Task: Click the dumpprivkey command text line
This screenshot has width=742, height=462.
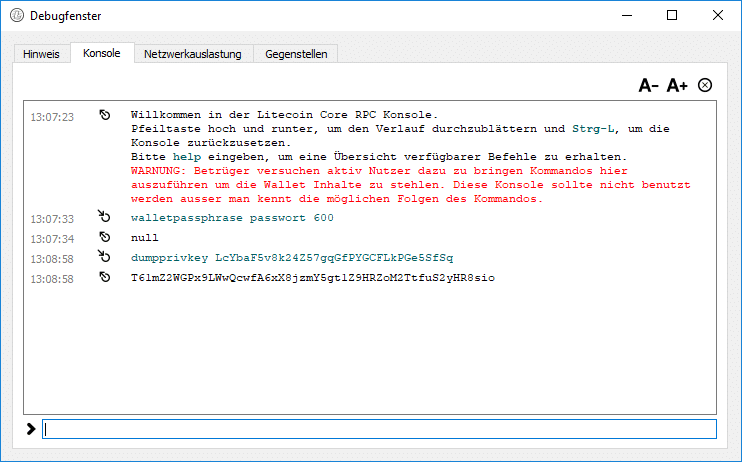Action: pos(291,258)
